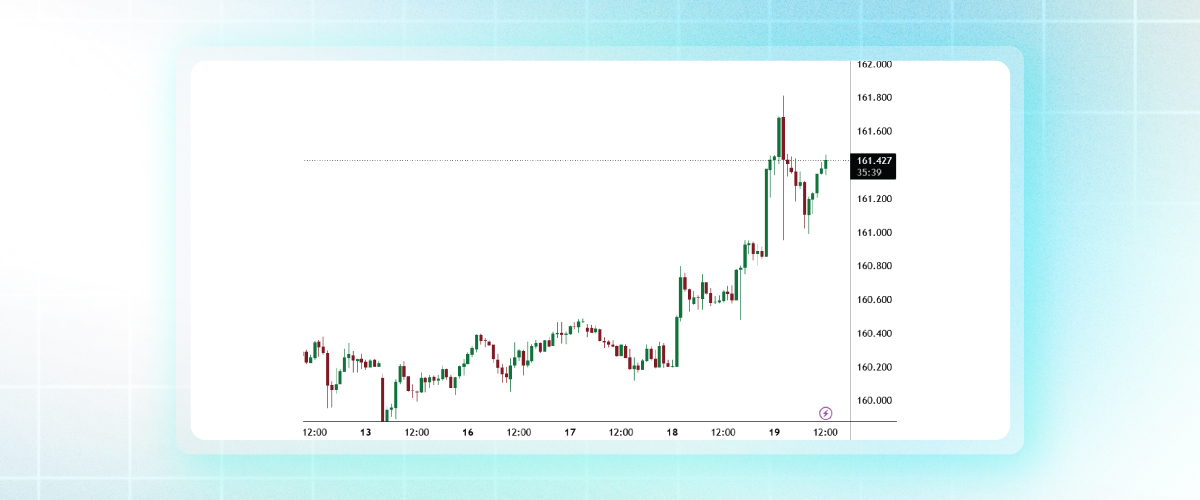Click the 161.800 price axis label
This screenshot has height=500, width=1200.
[875, 98]
